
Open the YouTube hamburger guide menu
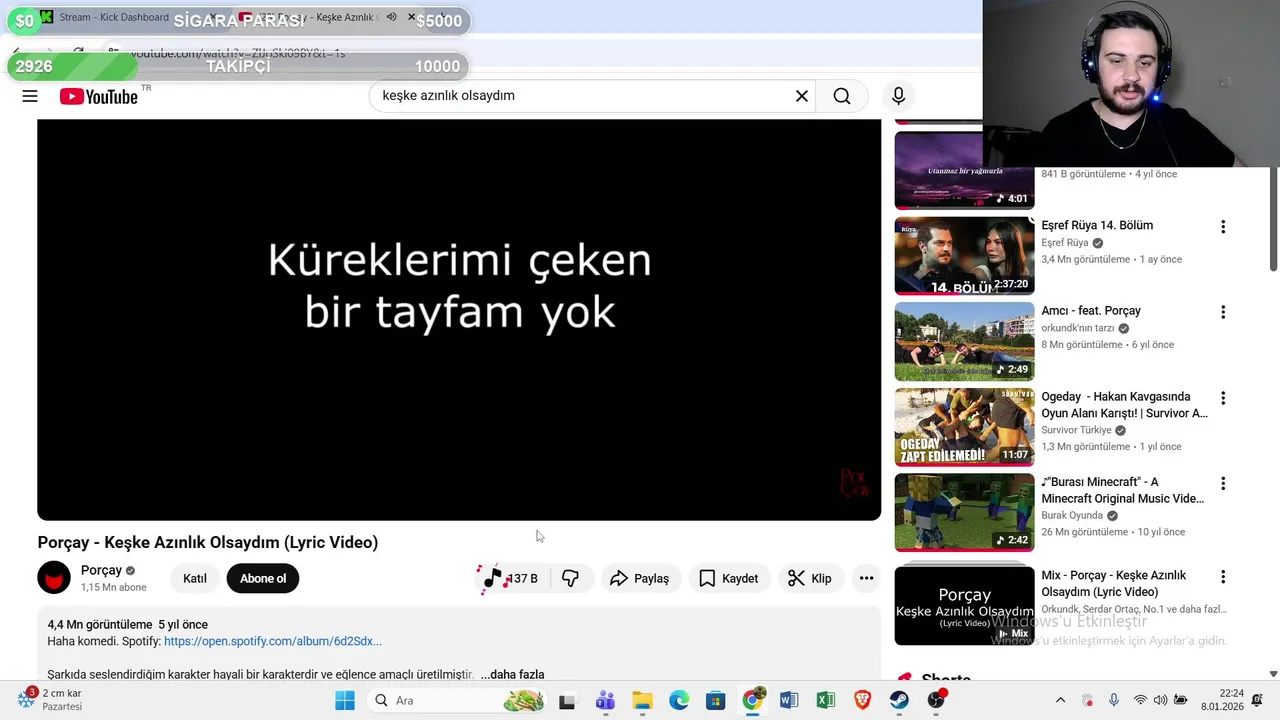click(x=30, y=96)
